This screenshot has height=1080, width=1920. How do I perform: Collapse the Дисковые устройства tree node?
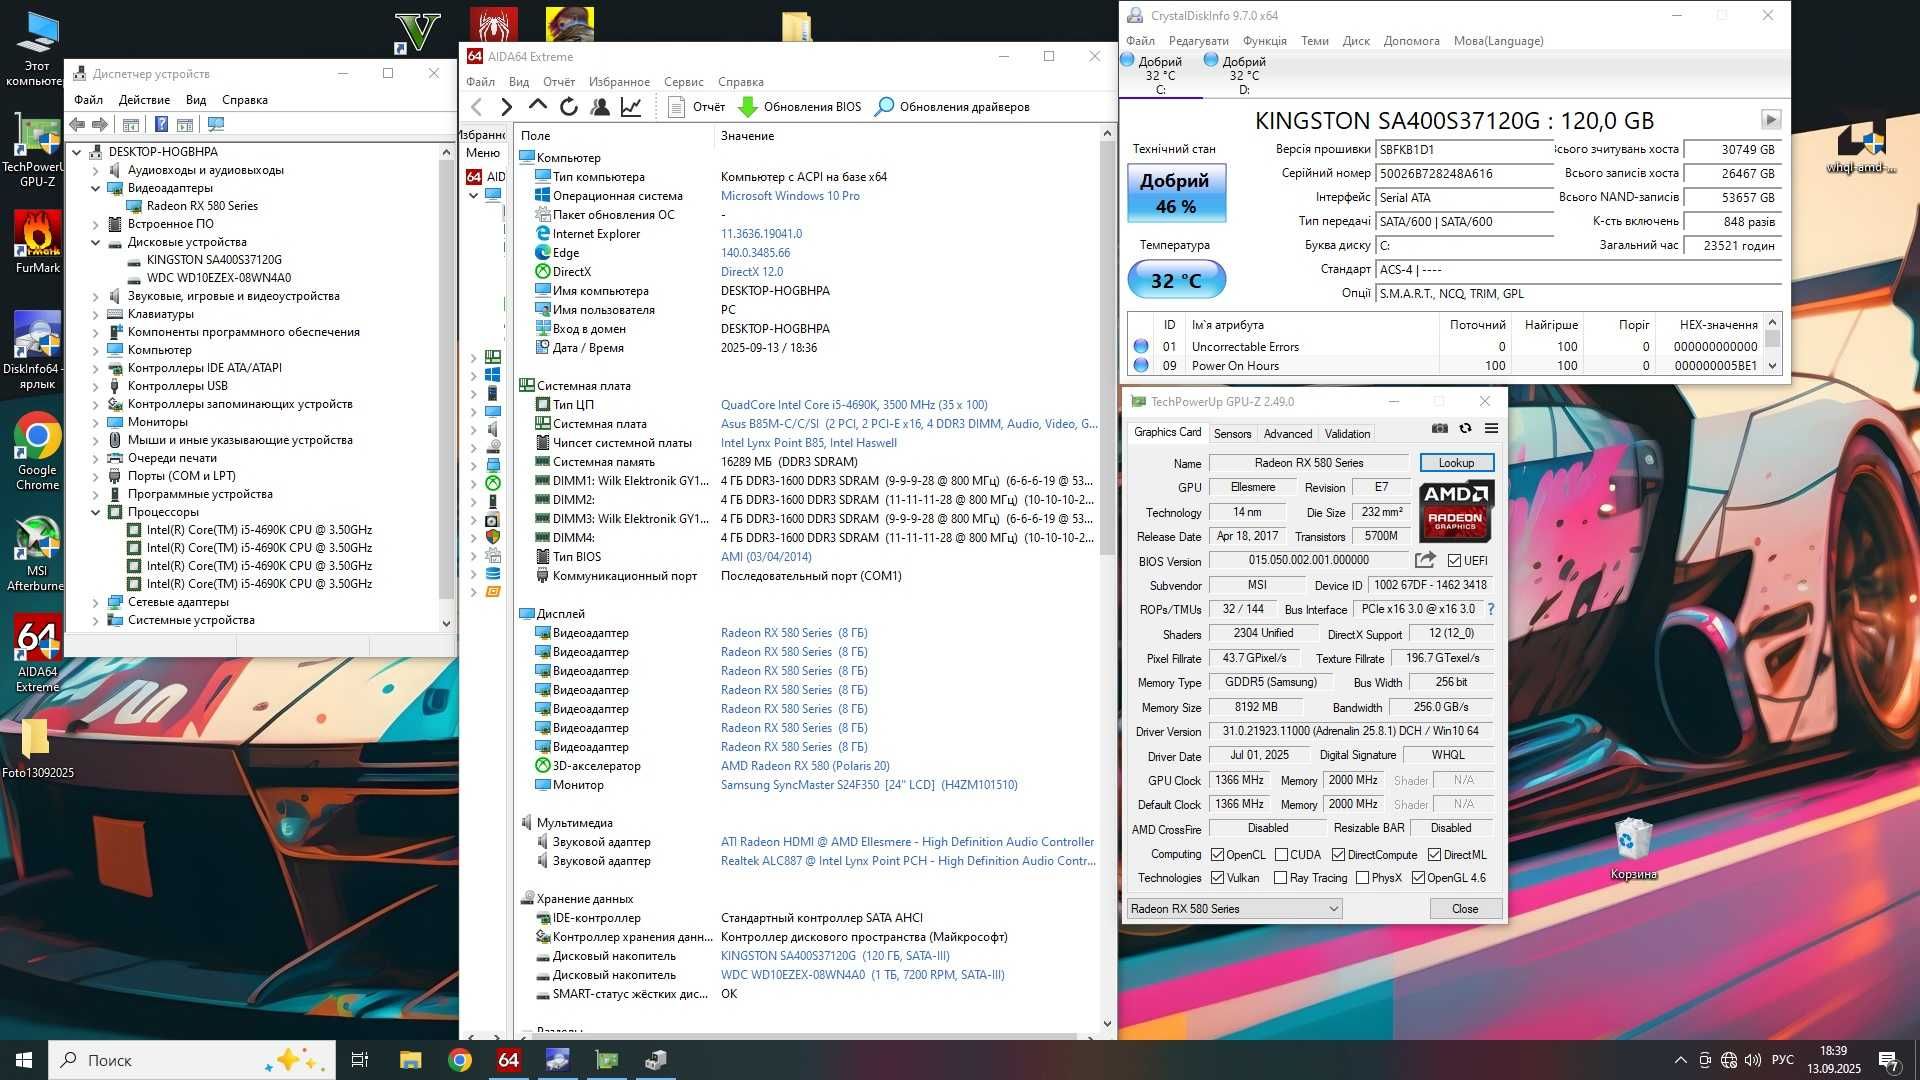(96, 242)
